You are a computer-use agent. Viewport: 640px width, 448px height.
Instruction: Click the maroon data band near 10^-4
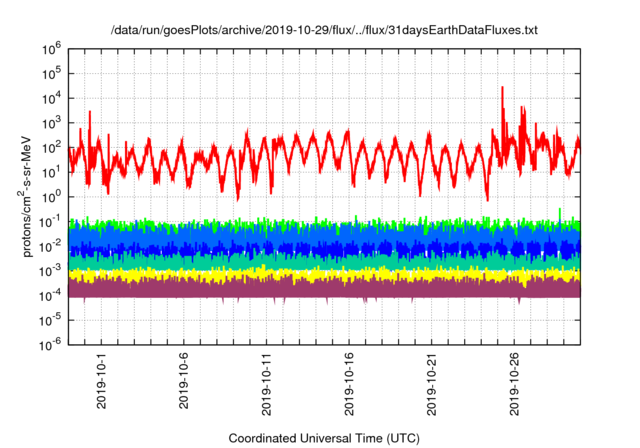(324, 289)
